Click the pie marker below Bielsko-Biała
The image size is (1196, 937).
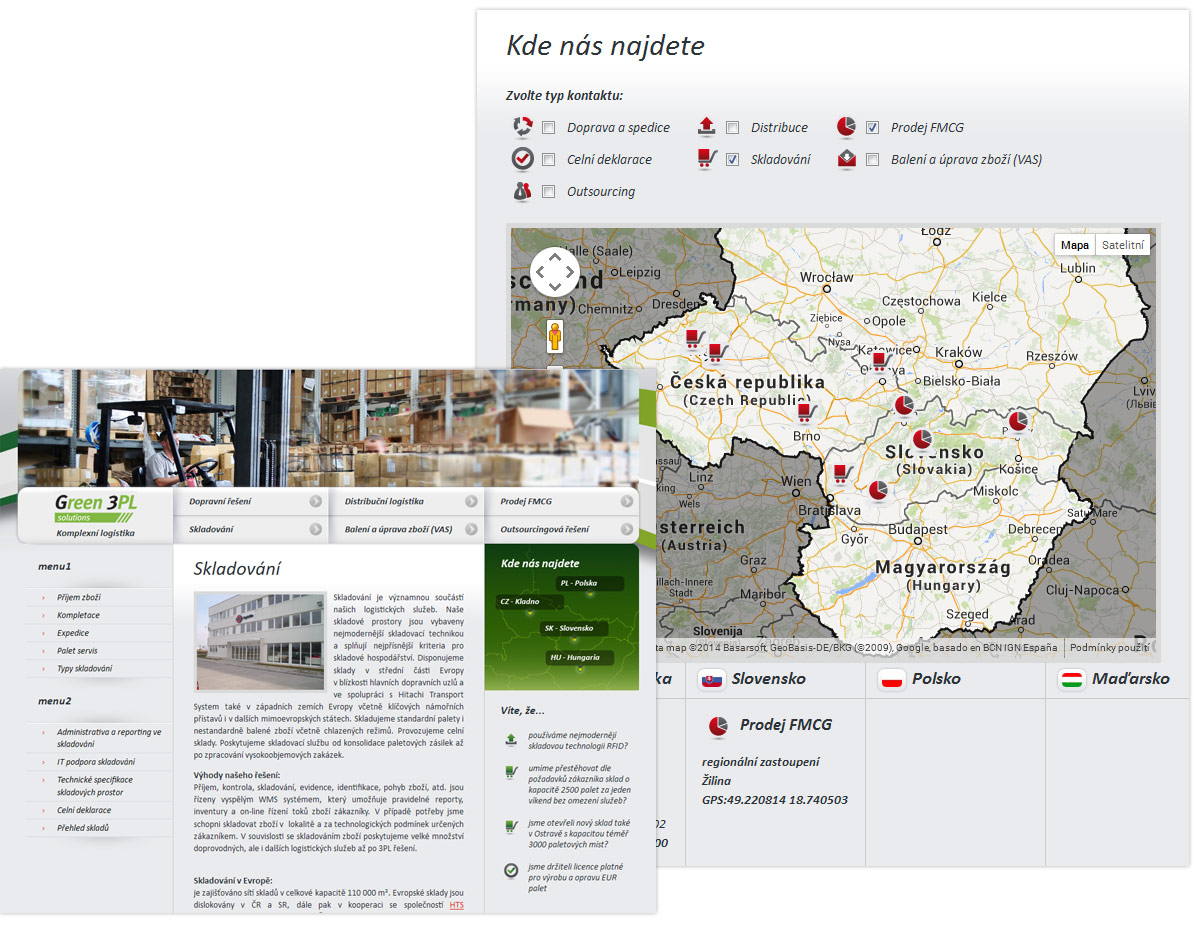coord(904,406)
